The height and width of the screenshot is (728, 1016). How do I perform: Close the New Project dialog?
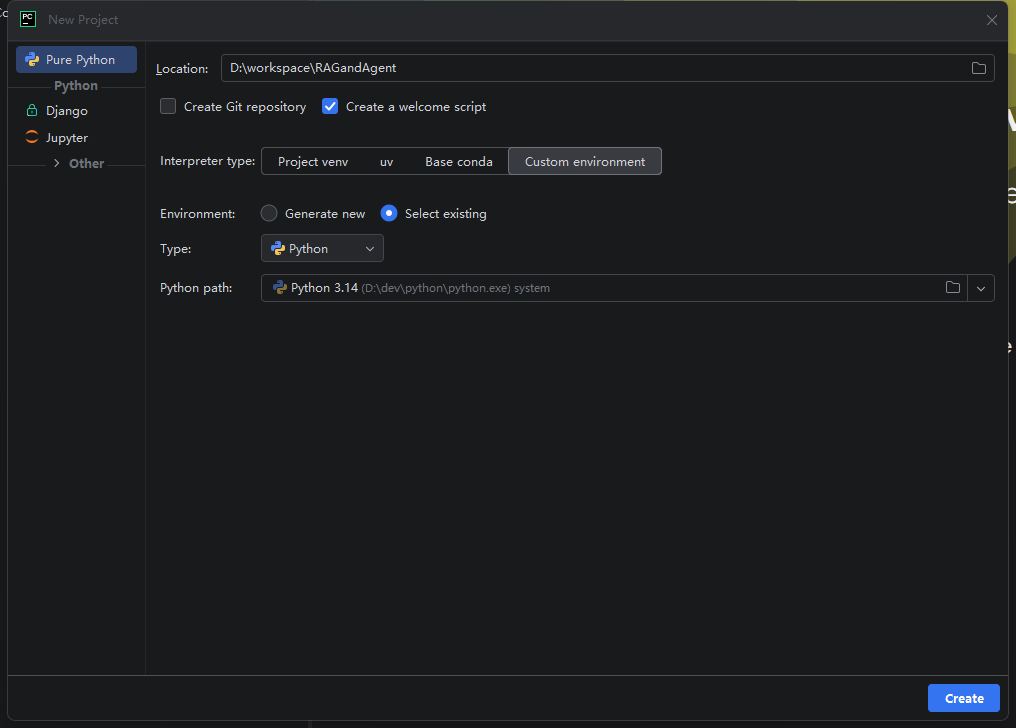[991, 20]
